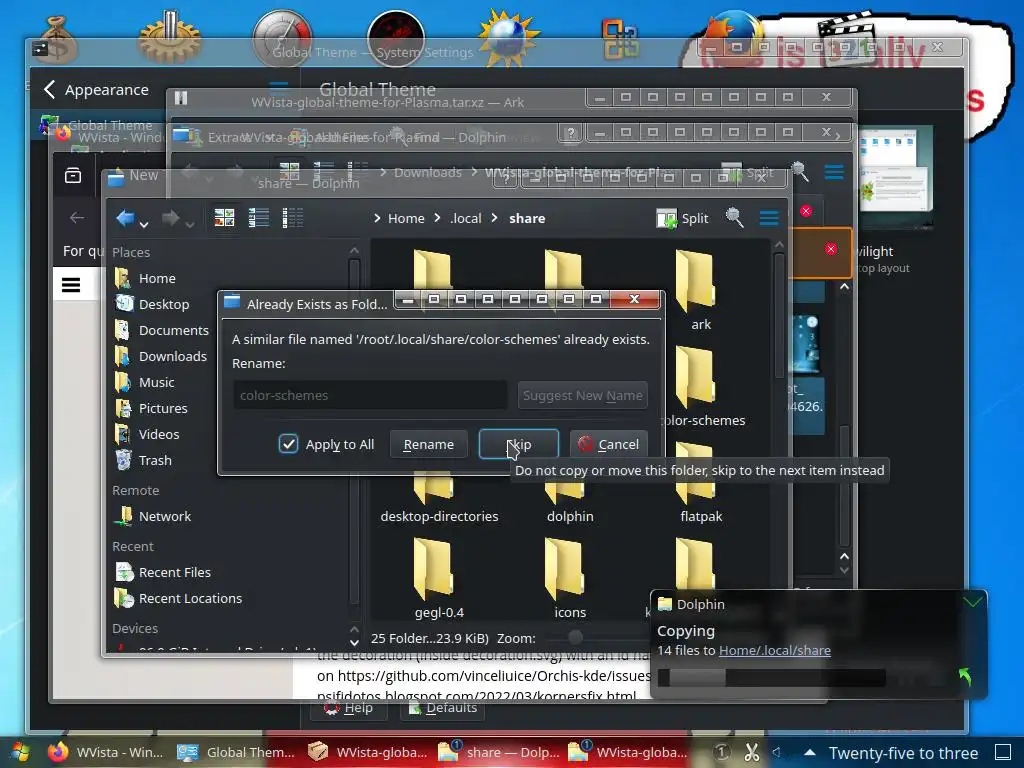1024x768 pixels.
Task: Go forward in share Dolphin window
Action: [170, 218]
